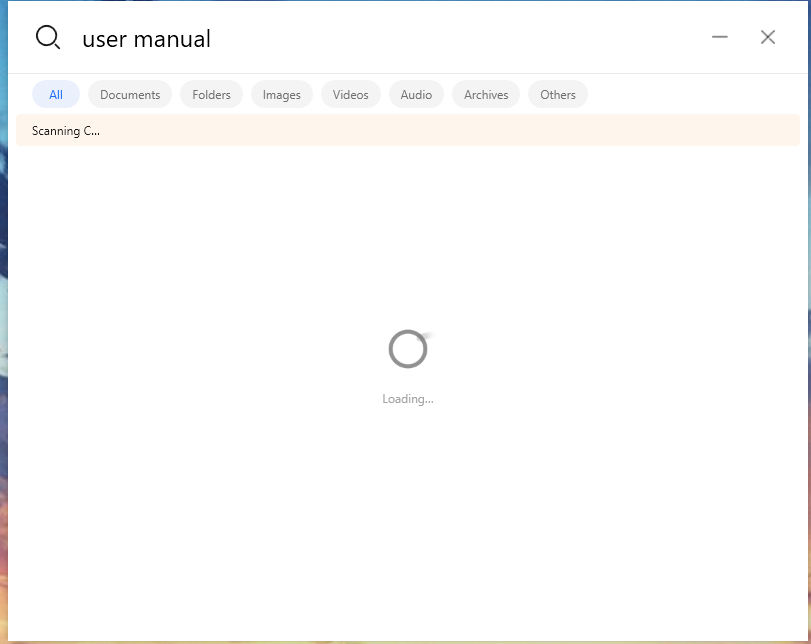811x644 pixels.
Task: Show Archives results only
Action: 486,95
